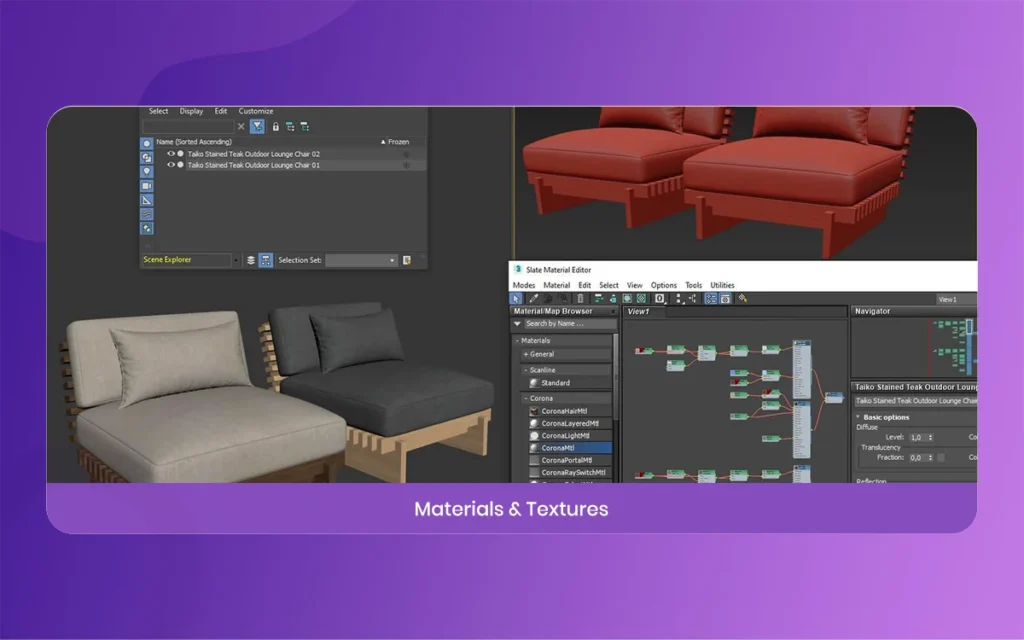The image size is (1024, 640).
Task: Open Material/Map Browser options arrow by search
Action: (517, 324)
